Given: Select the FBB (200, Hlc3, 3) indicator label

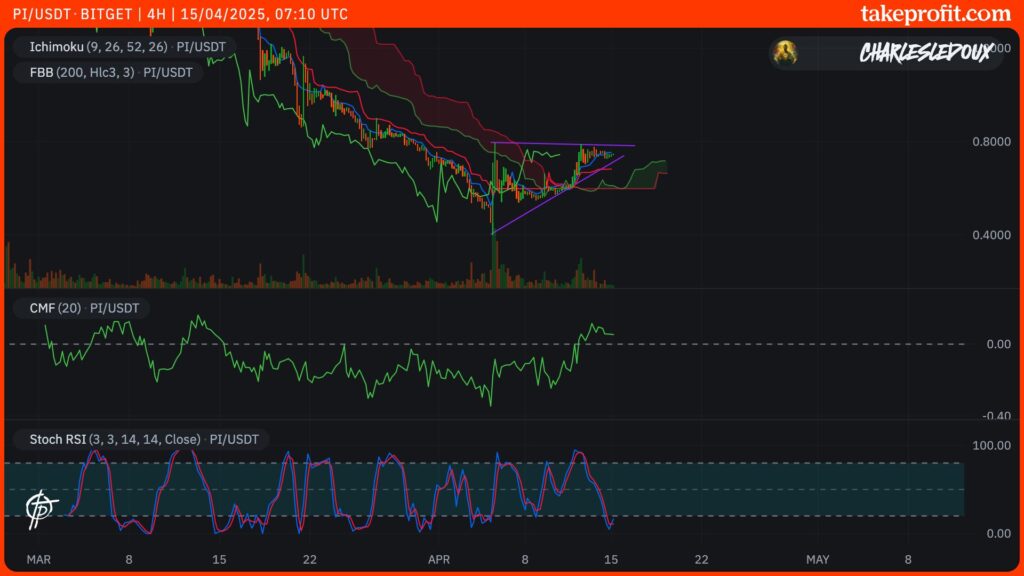Looking at the screenshot, I should click(x=108, y=72).
